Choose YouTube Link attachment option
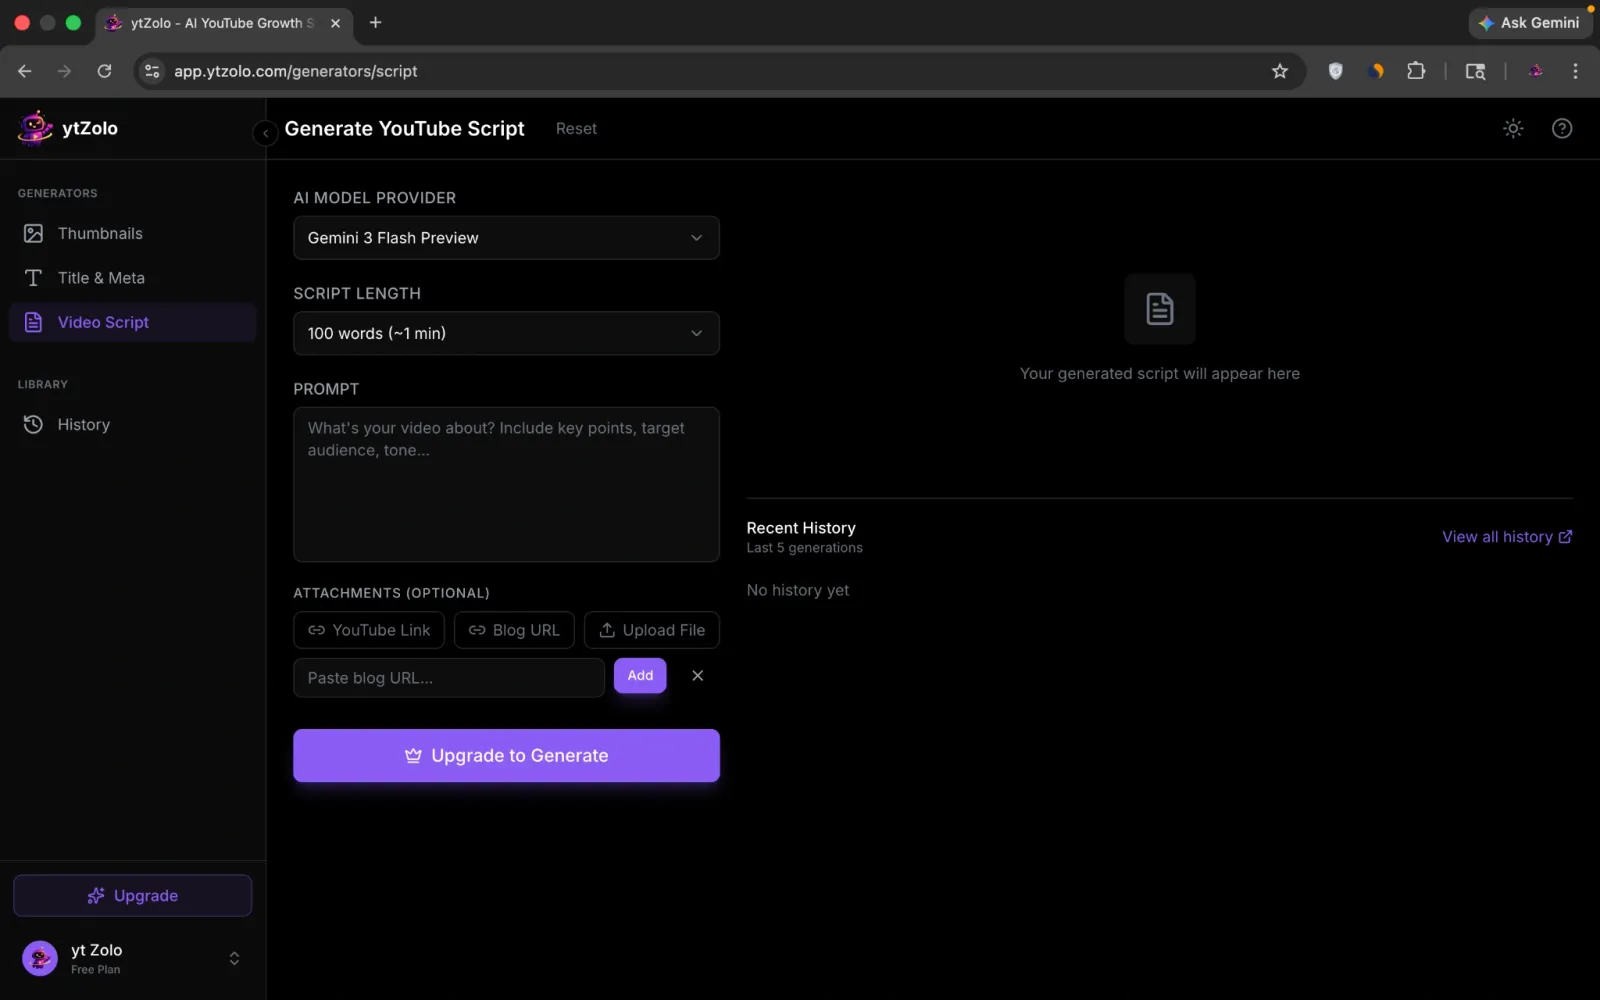1600x1000 pixels. point(369,630)
